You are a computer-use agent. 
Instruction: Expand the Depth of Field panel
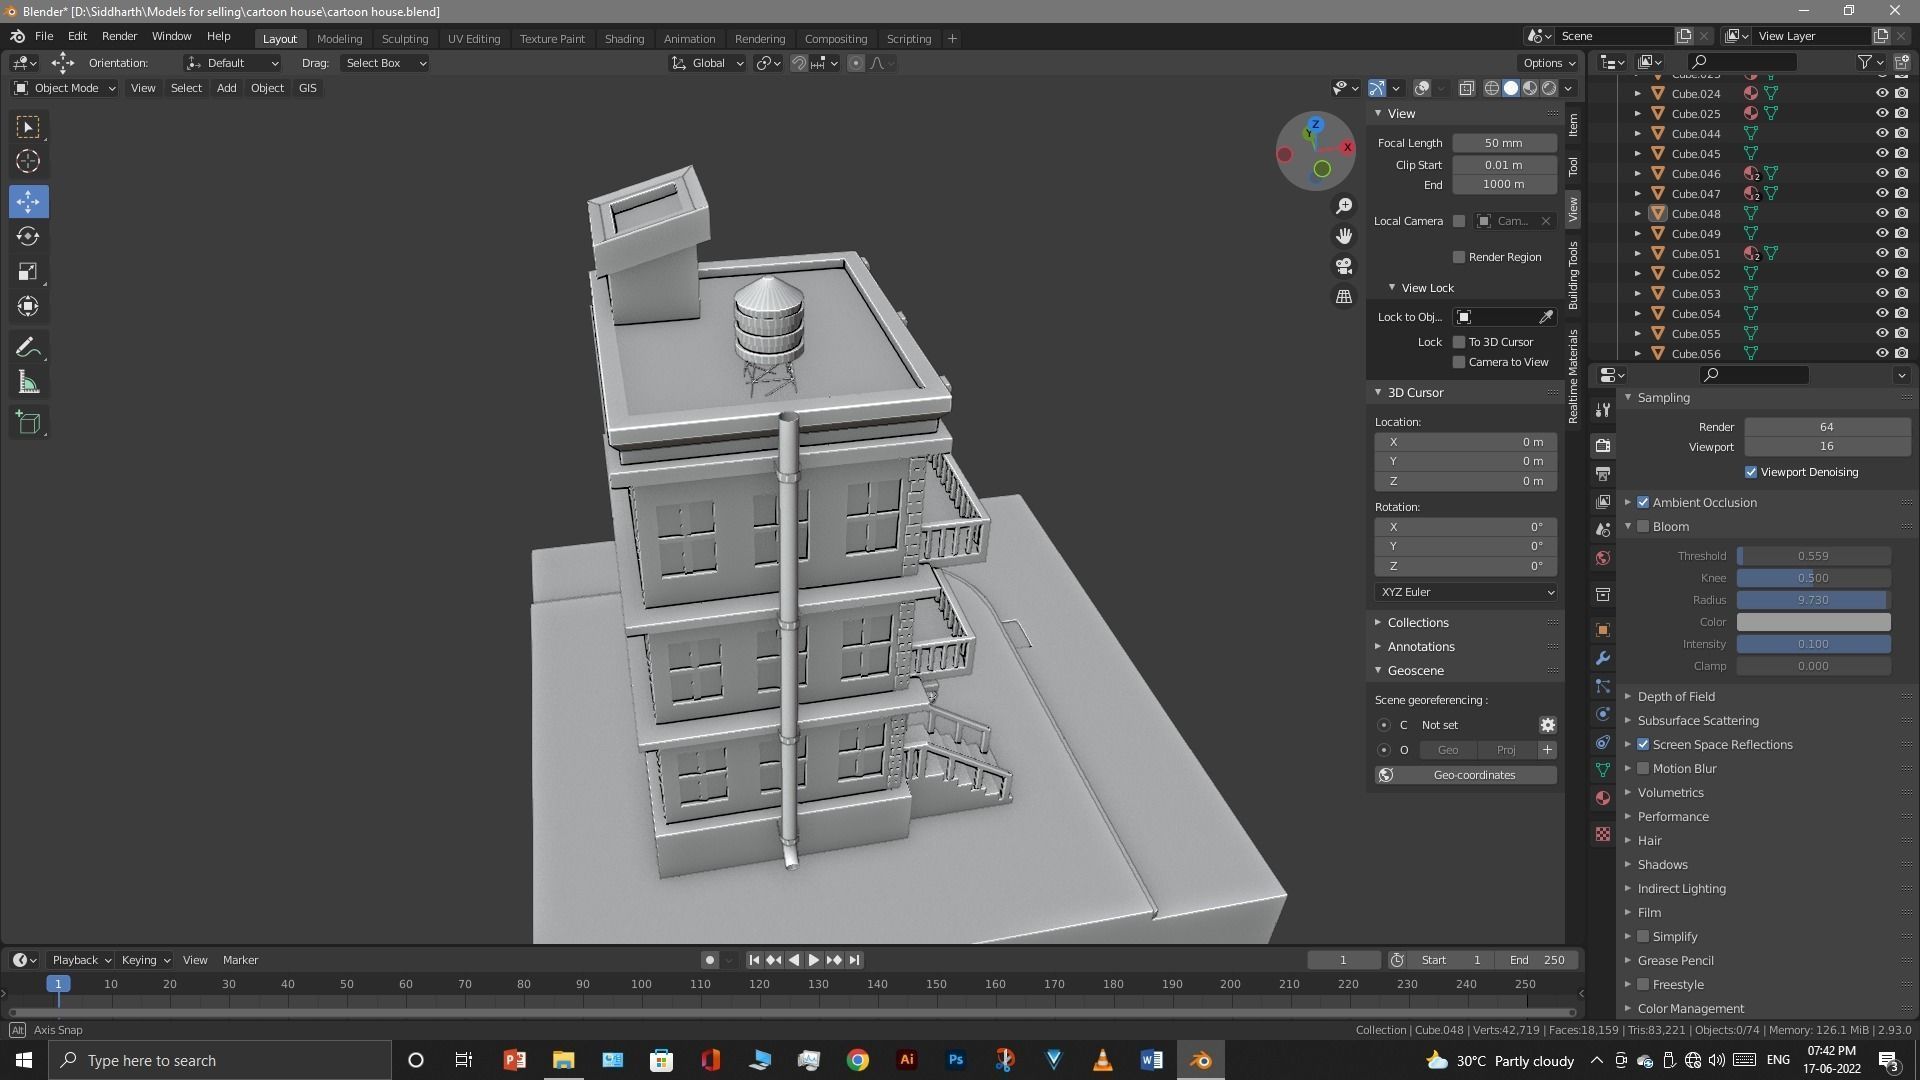(x=1675, y=697)
